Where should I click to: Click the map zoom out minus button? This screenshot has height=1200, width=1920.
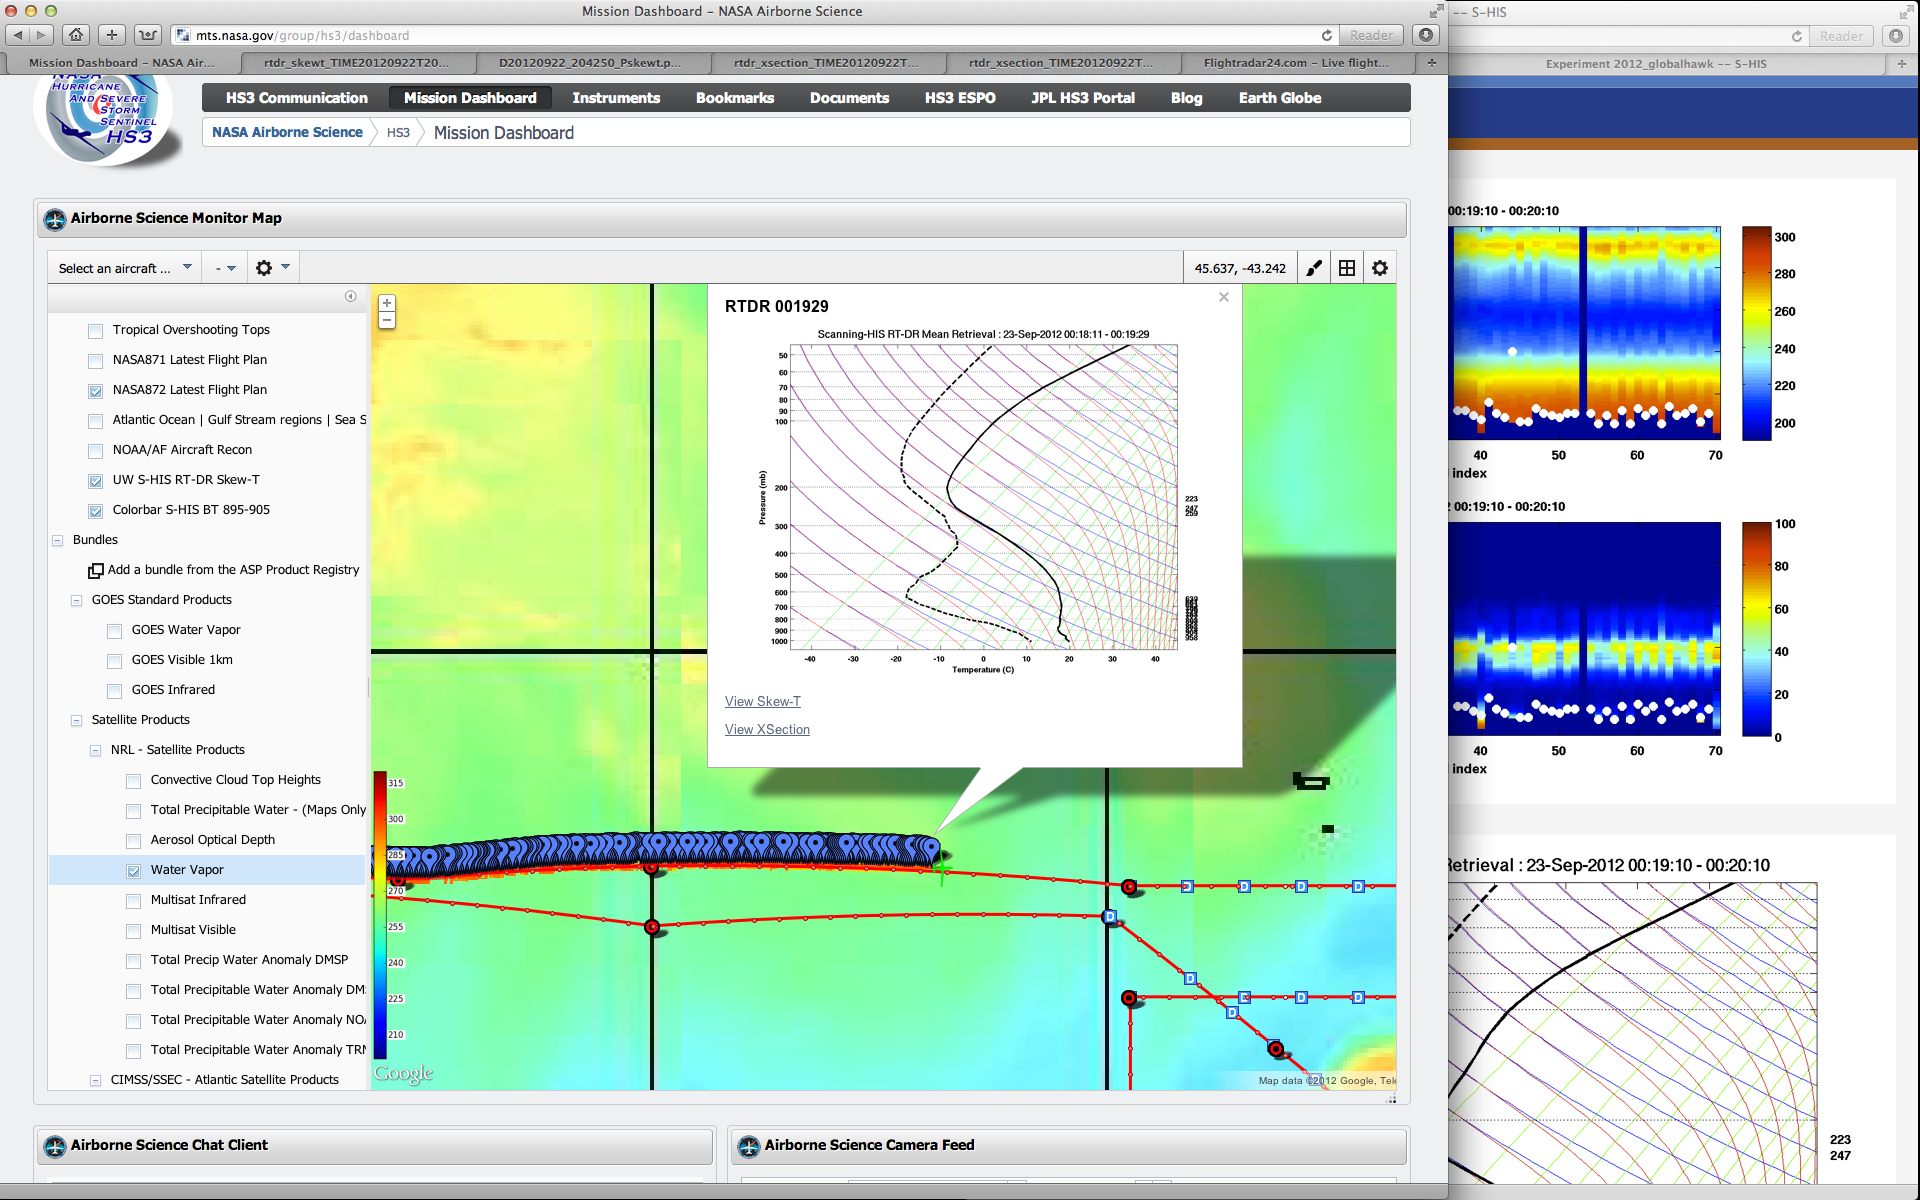pos(387,320)
